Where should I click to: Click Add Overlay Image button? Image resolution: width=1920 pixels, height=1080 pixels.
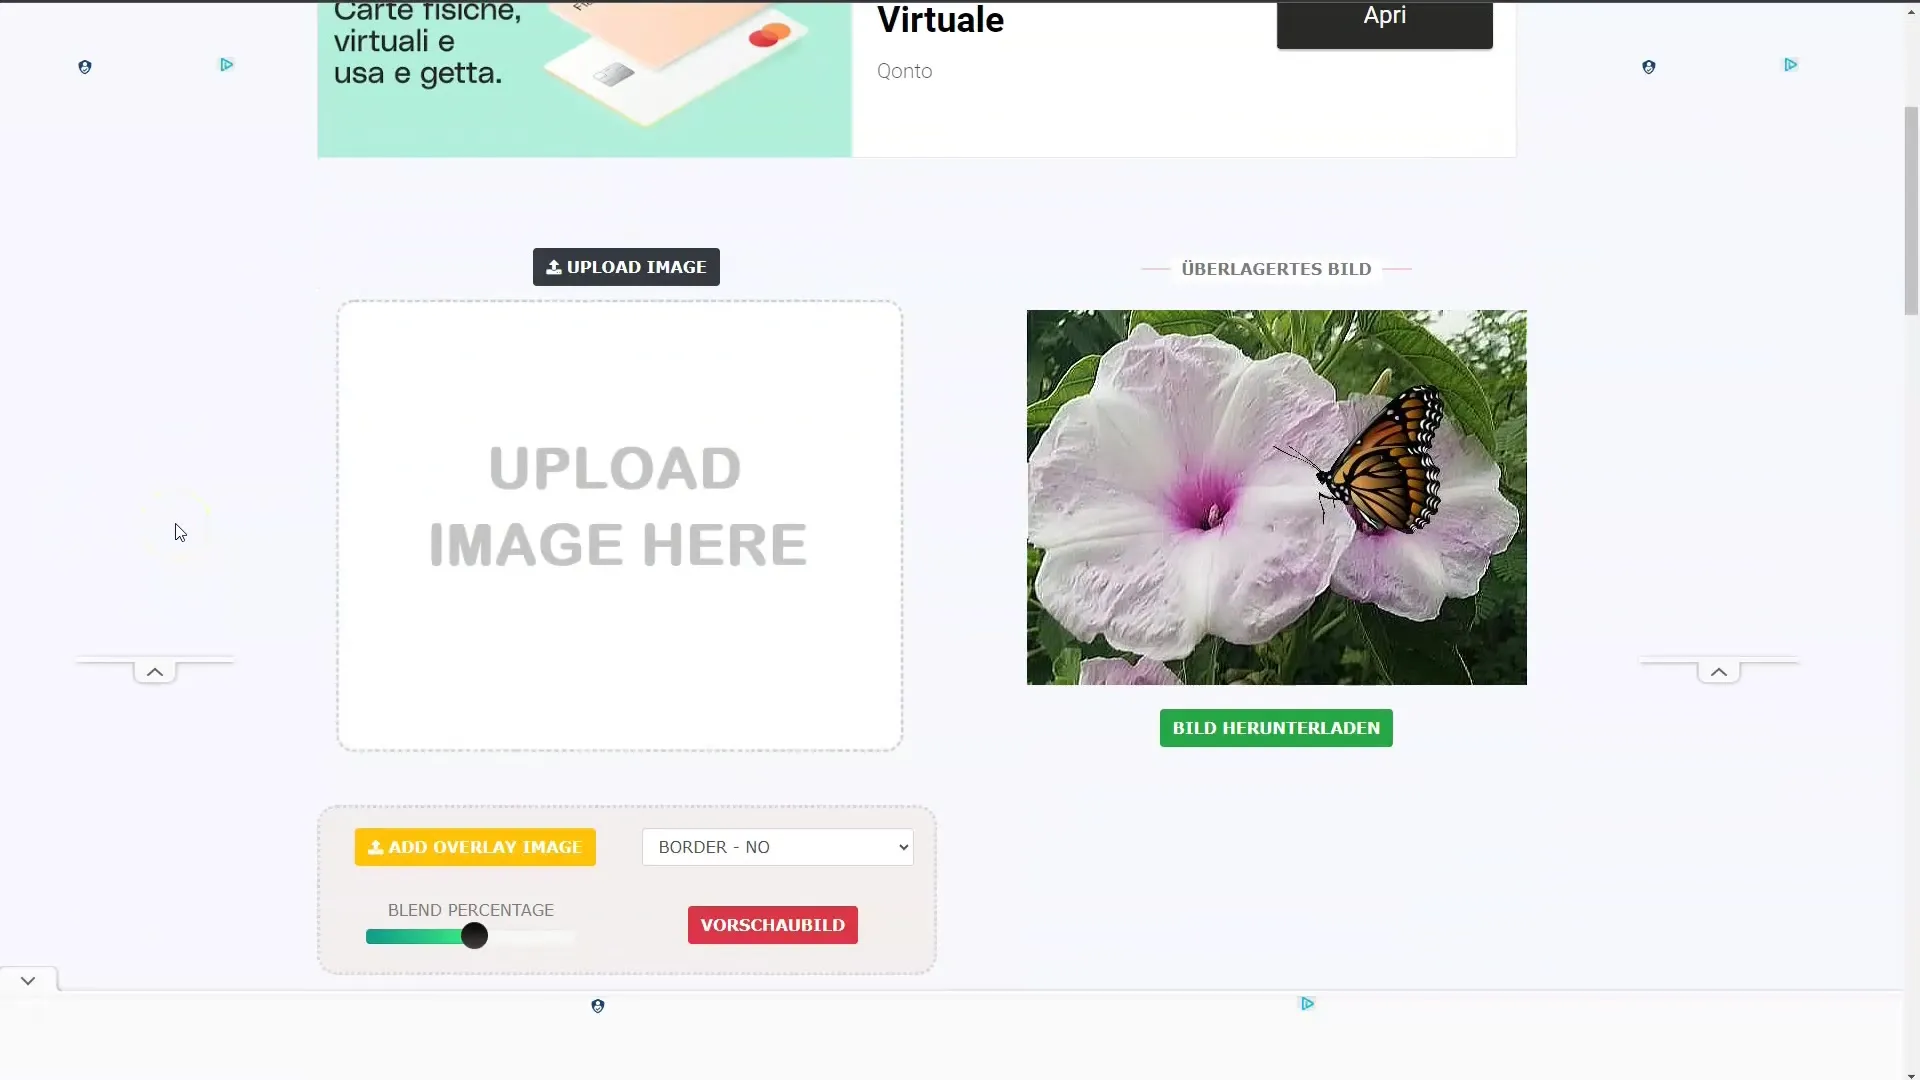point(475,847)
